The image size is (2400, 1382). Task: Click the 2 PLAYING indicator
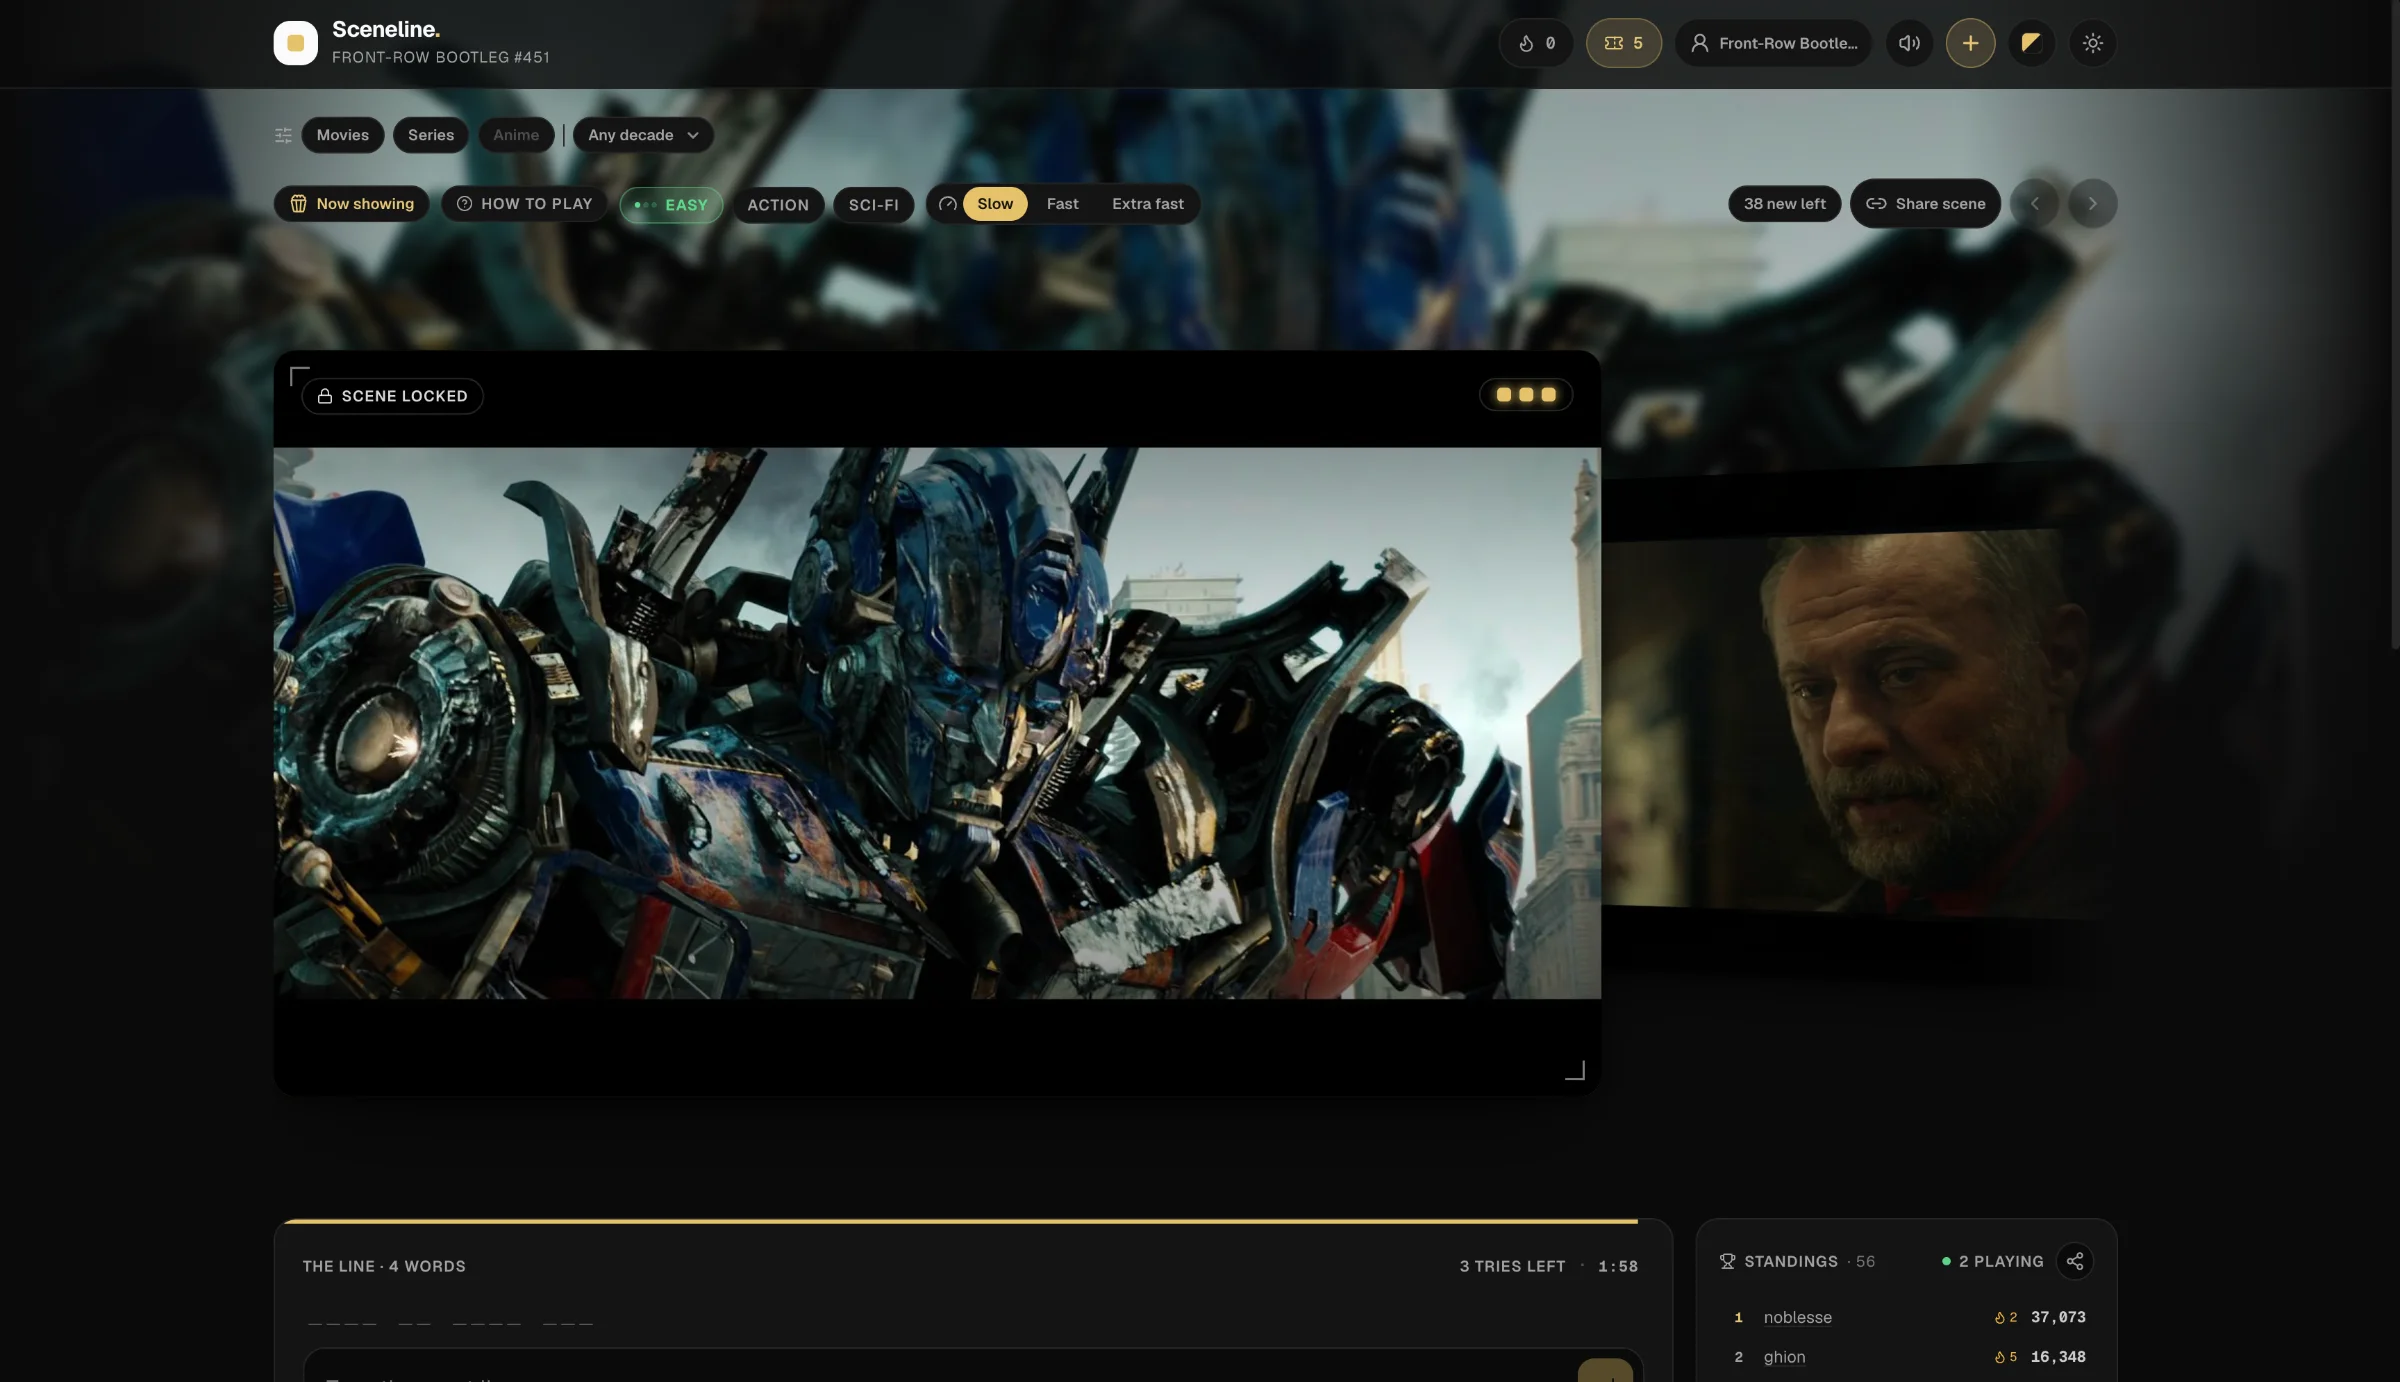(1992, 1261)
